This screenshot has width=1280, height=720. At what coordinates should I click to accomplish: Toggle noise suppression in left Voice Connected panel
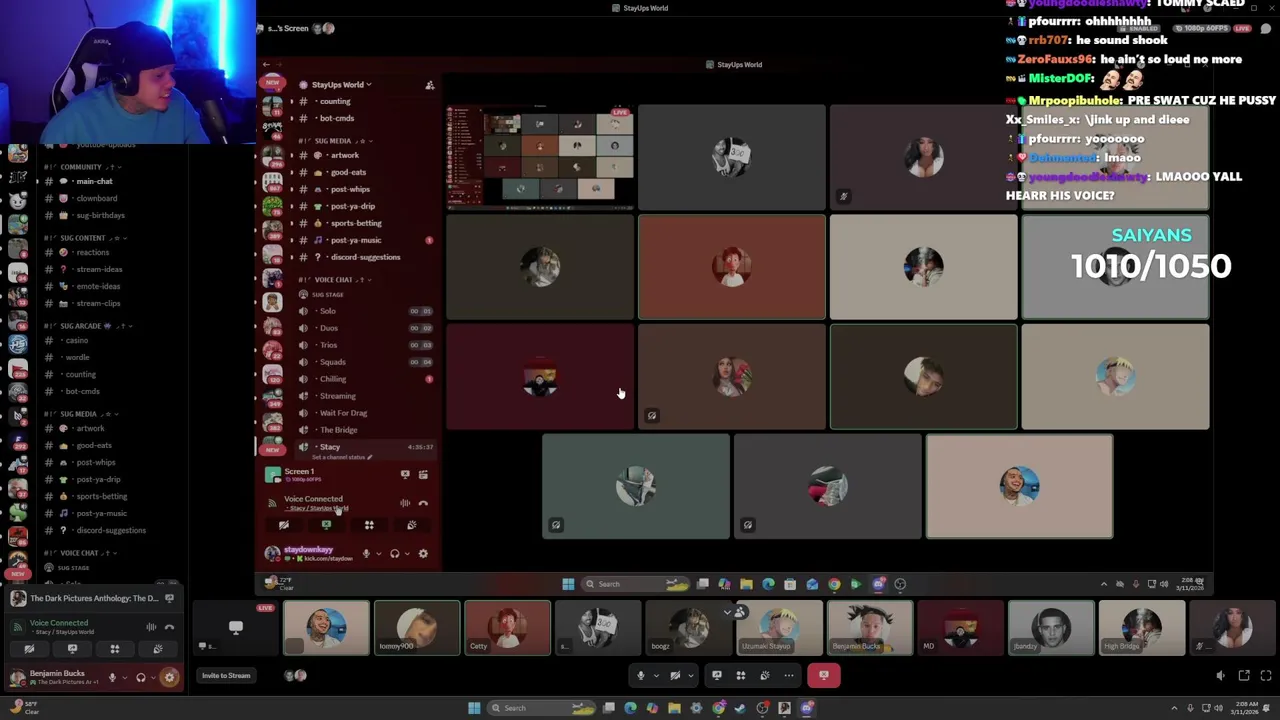tap(151, 627)
